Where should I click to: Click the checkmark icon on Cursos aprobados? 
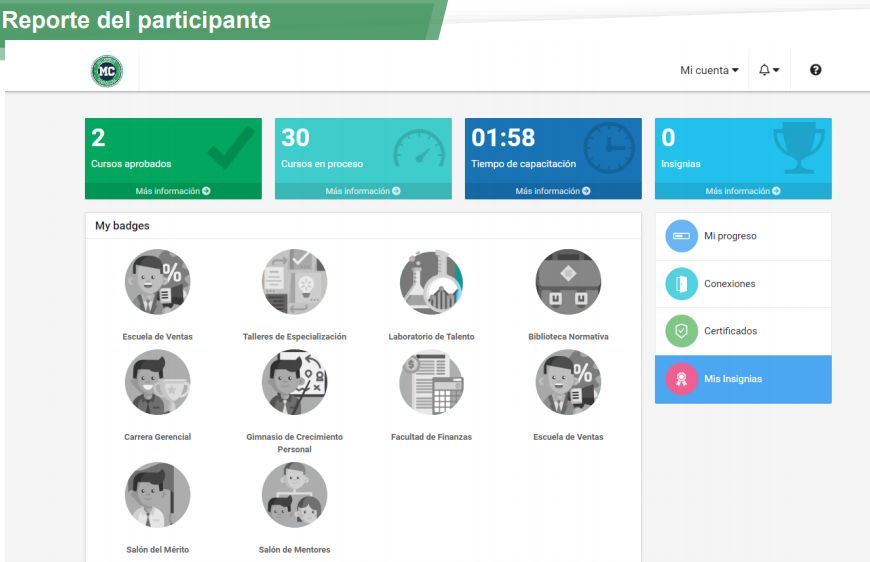[231, 148]
